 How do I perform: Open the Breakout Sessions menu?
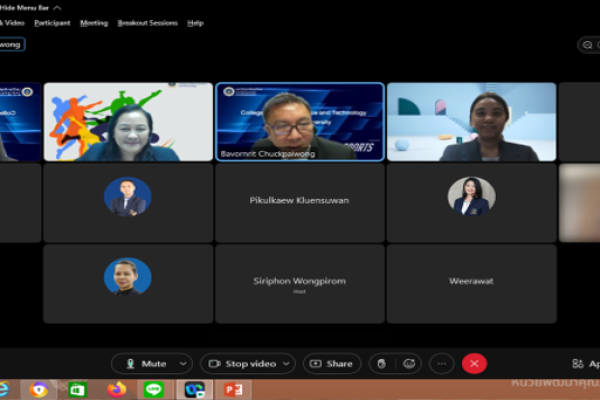147,22
